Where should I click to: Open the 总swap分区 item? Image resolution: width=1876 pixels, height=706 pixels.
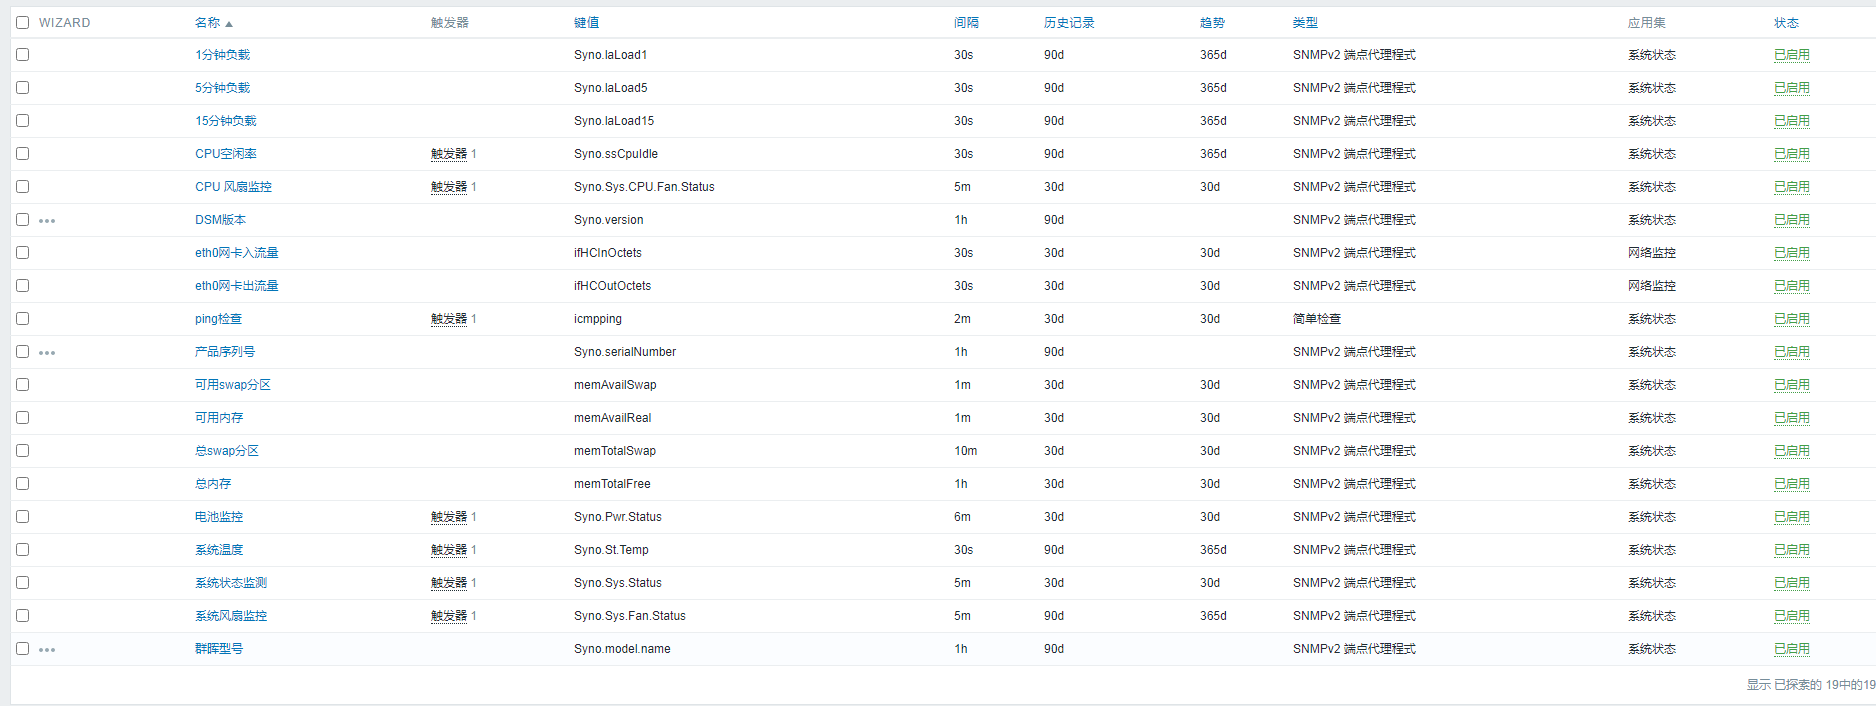226,451
